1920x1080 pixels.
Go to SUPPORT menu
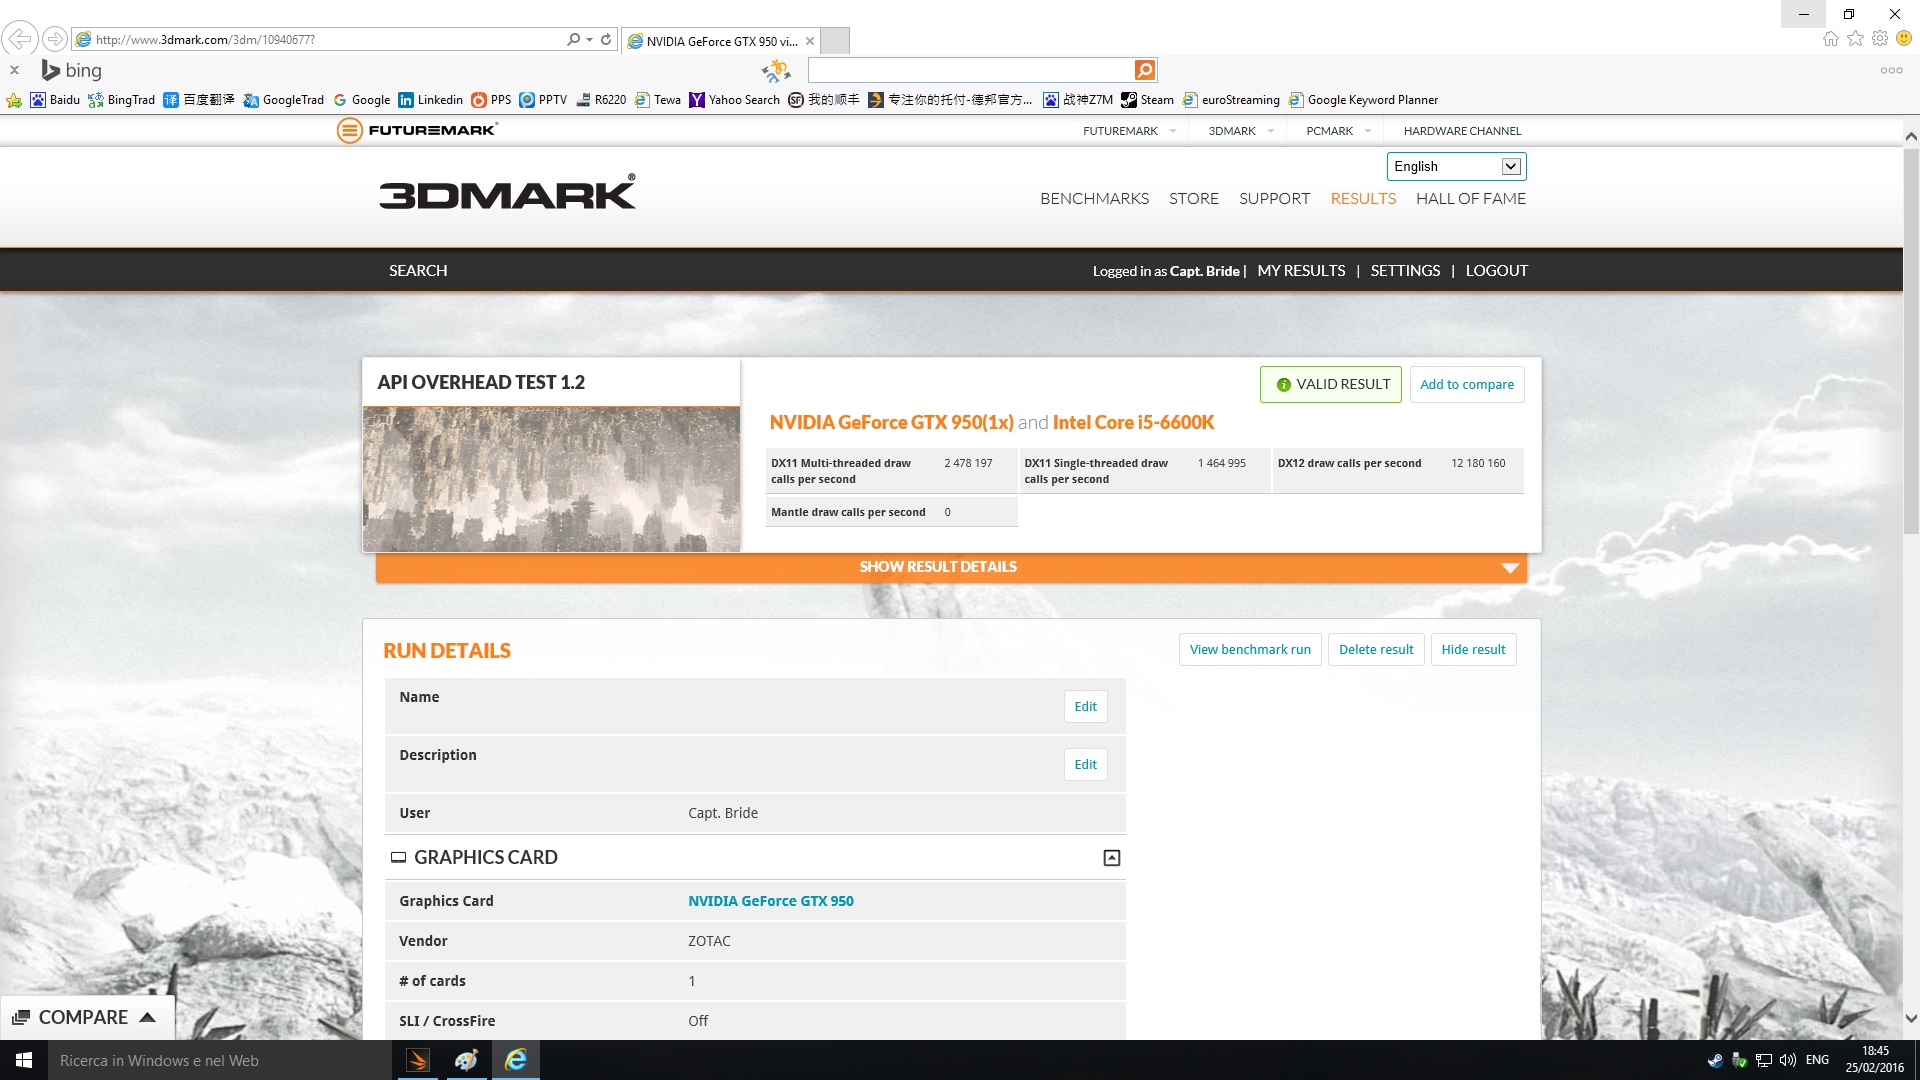point(1274,199)
